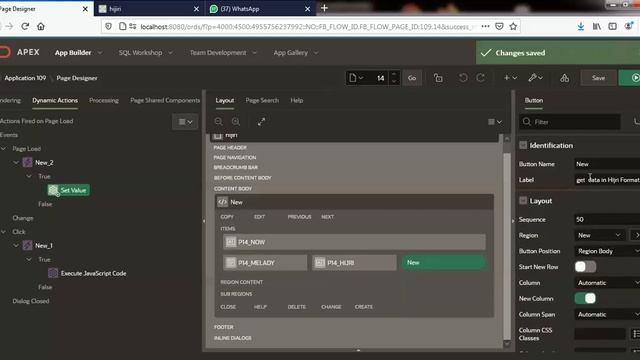Click the page lock icon
Viewport: 640px width, 360px height.
pos(438,78)
